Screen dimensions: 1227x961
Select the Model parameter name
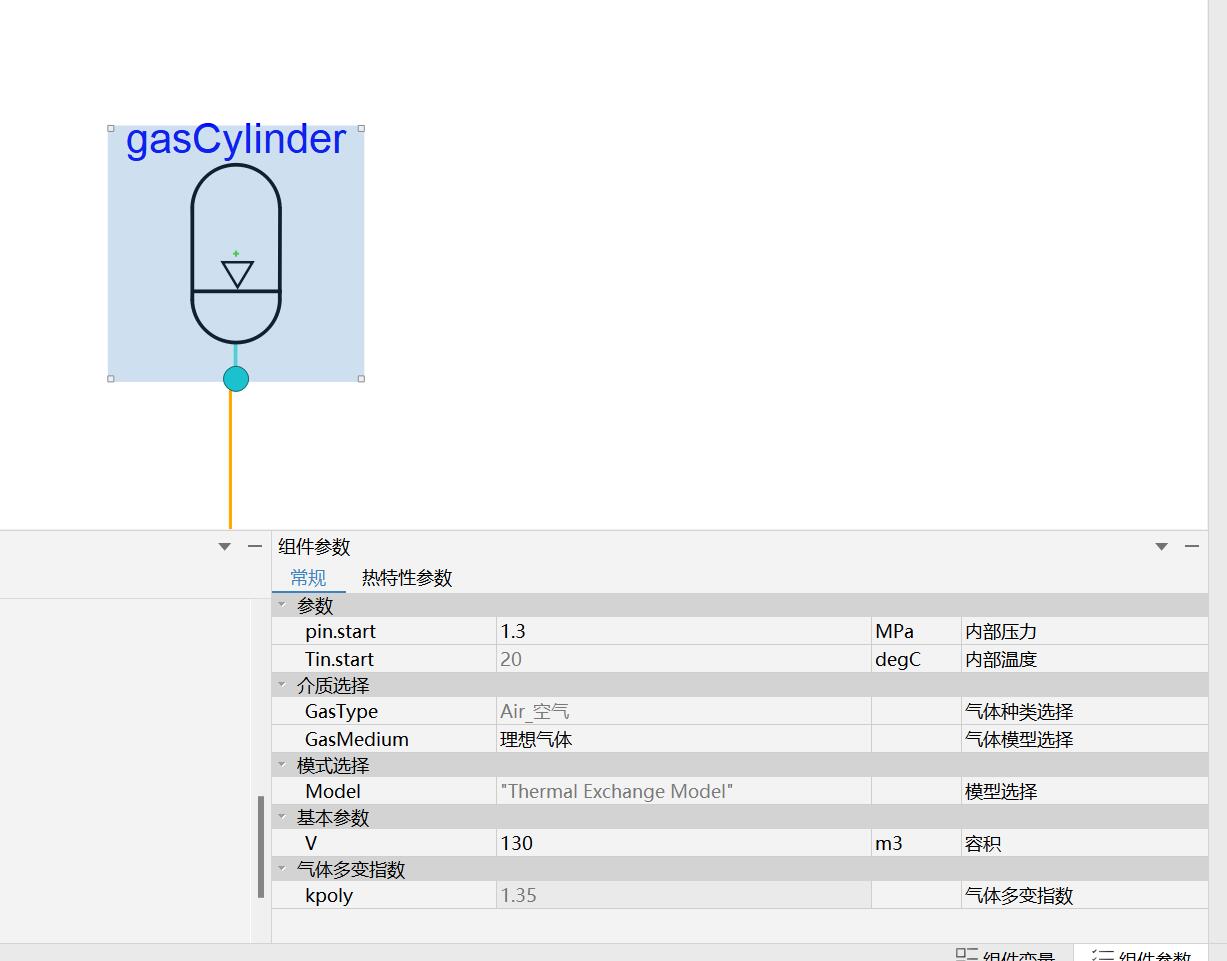[333, 791]
